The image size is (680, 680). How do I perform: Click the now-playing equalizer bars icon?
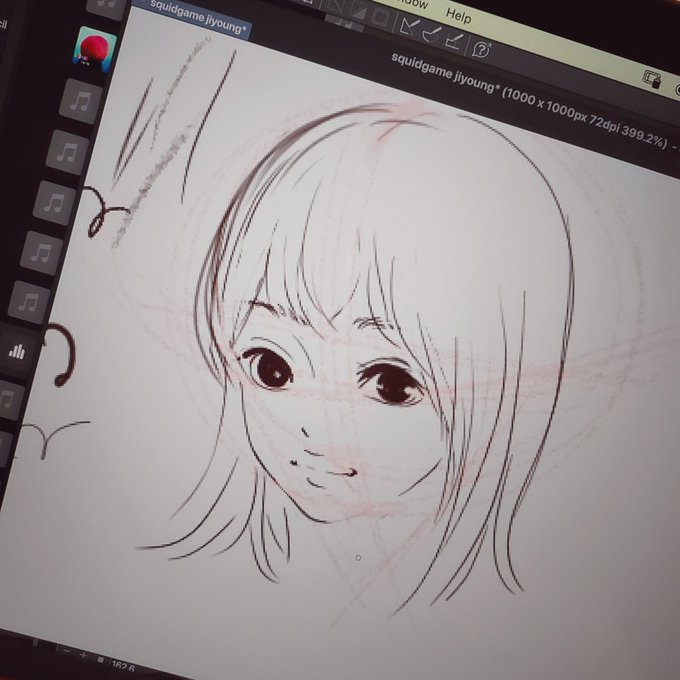click(x=17, y=352)
